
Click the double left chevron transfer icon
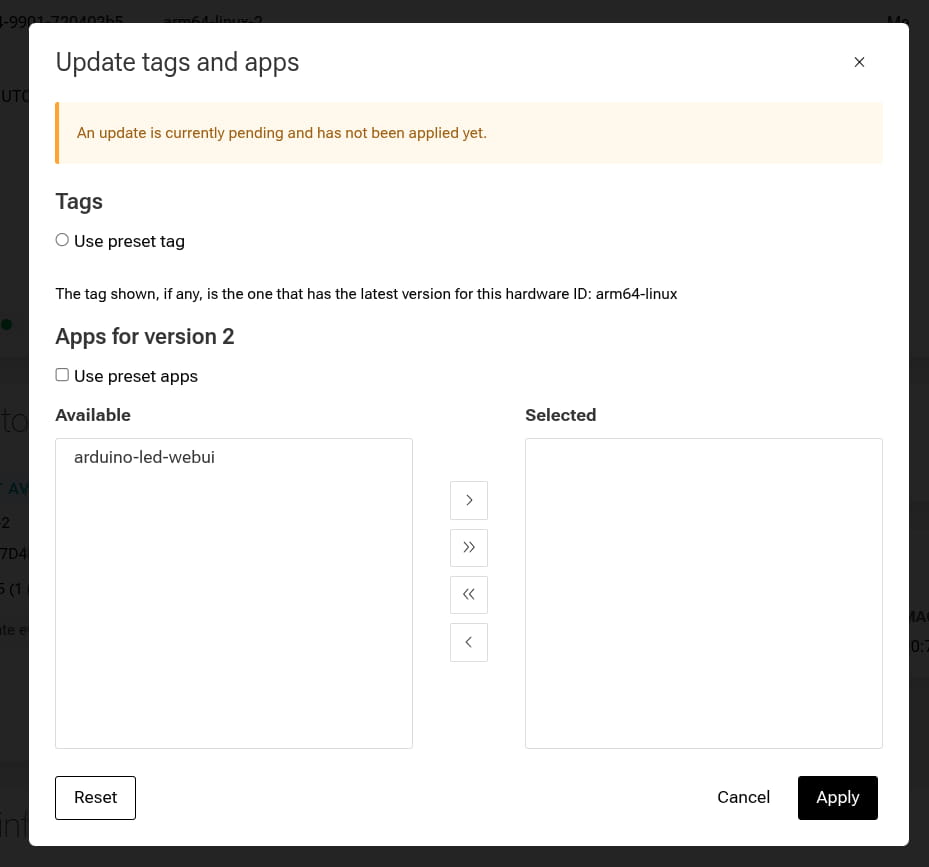click(468, 594)
